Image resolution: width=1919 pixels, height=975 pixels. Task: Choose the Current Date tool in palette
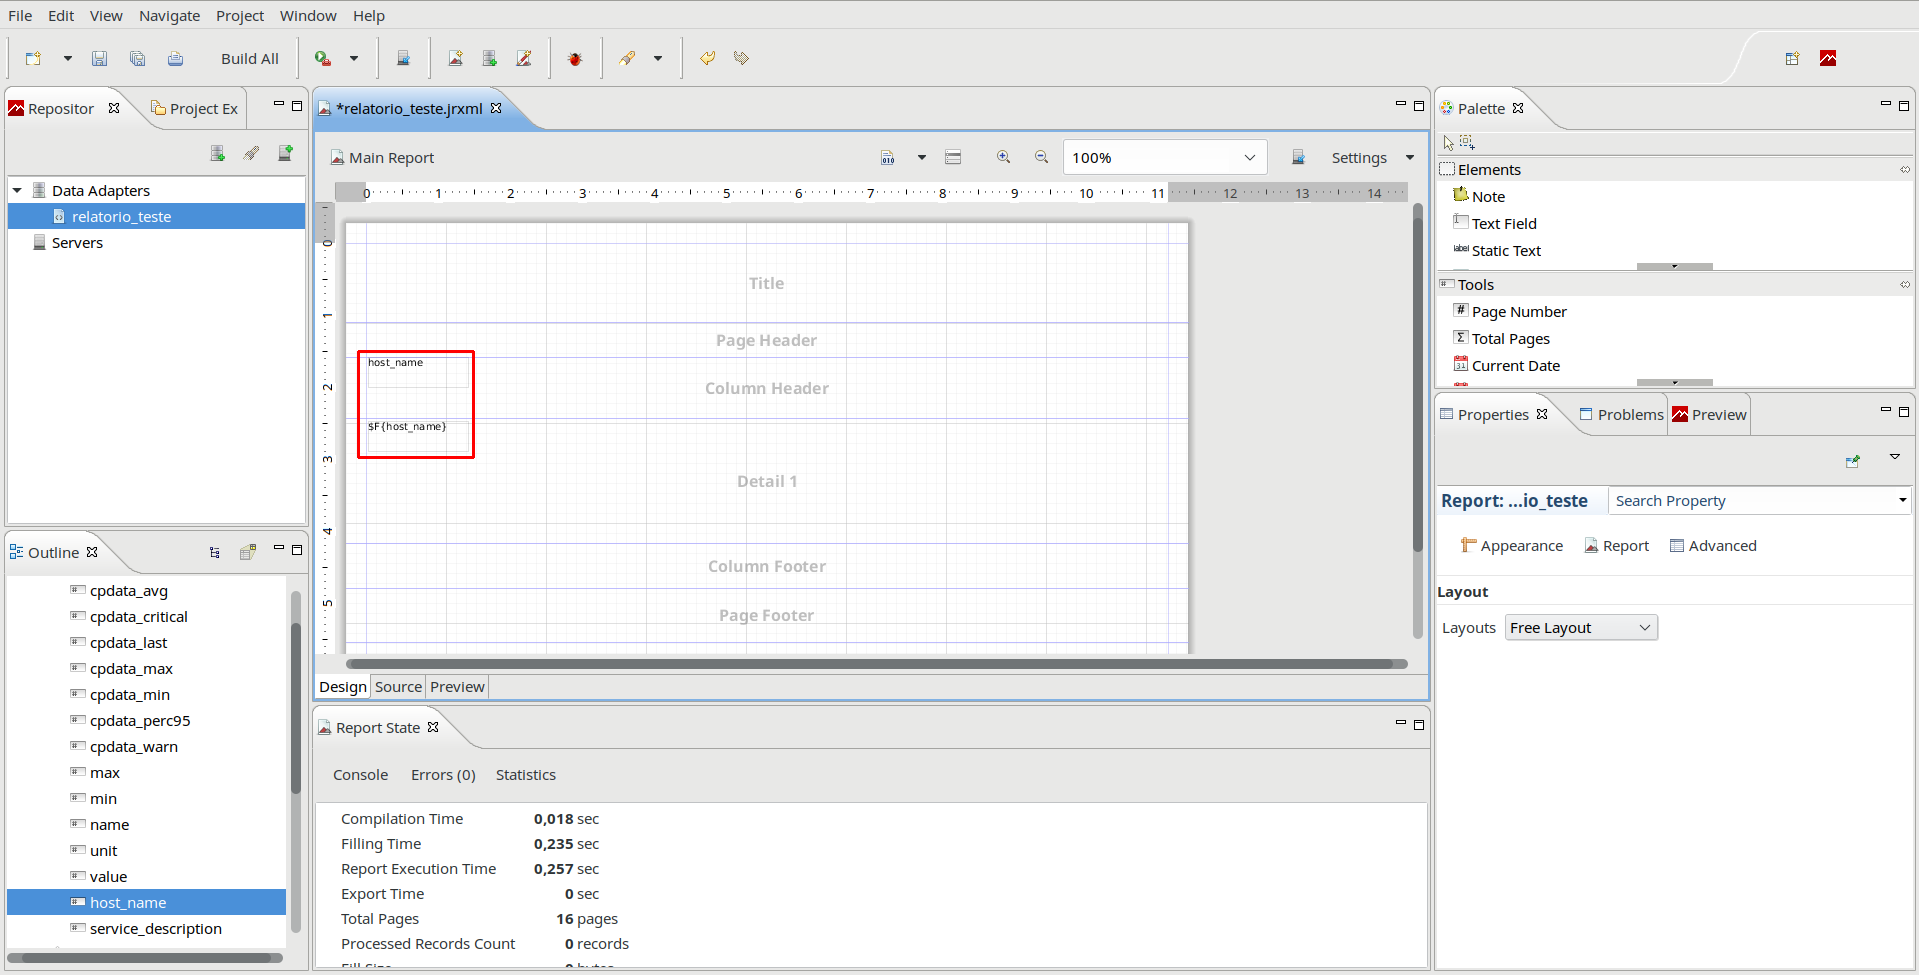(1515, 366)
